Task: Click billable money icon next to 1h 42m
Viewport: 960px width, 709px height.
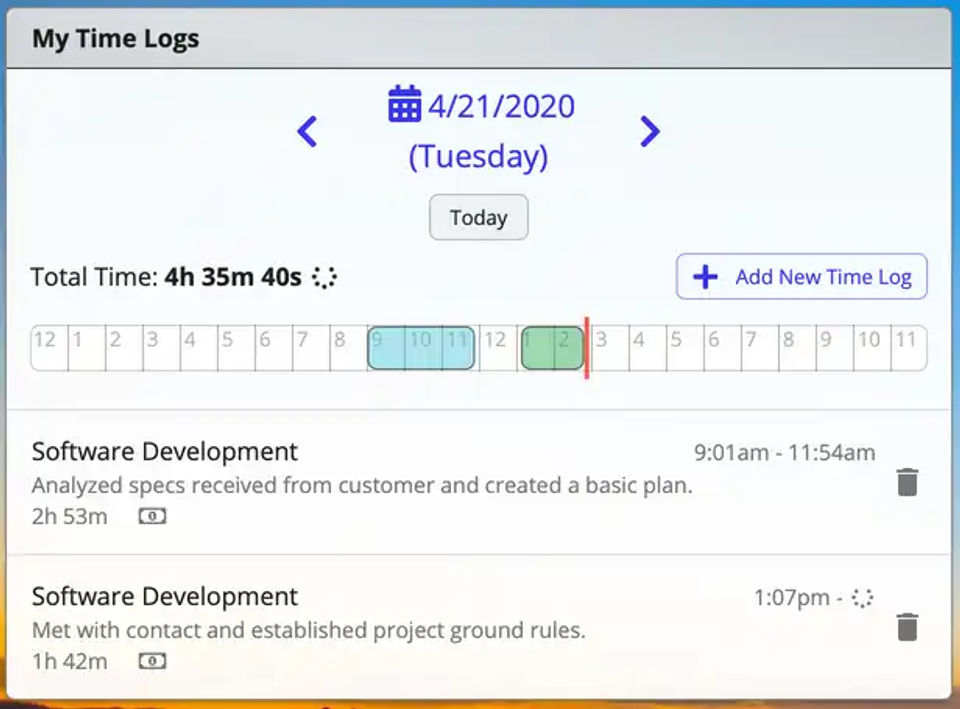Action: tap(152, 661)
